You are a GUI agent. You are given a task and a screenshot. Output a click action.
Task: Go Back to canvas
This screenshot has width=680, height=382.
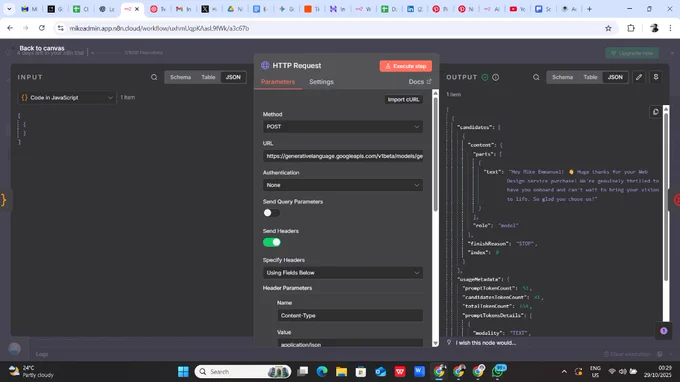(x=42, y=48)
